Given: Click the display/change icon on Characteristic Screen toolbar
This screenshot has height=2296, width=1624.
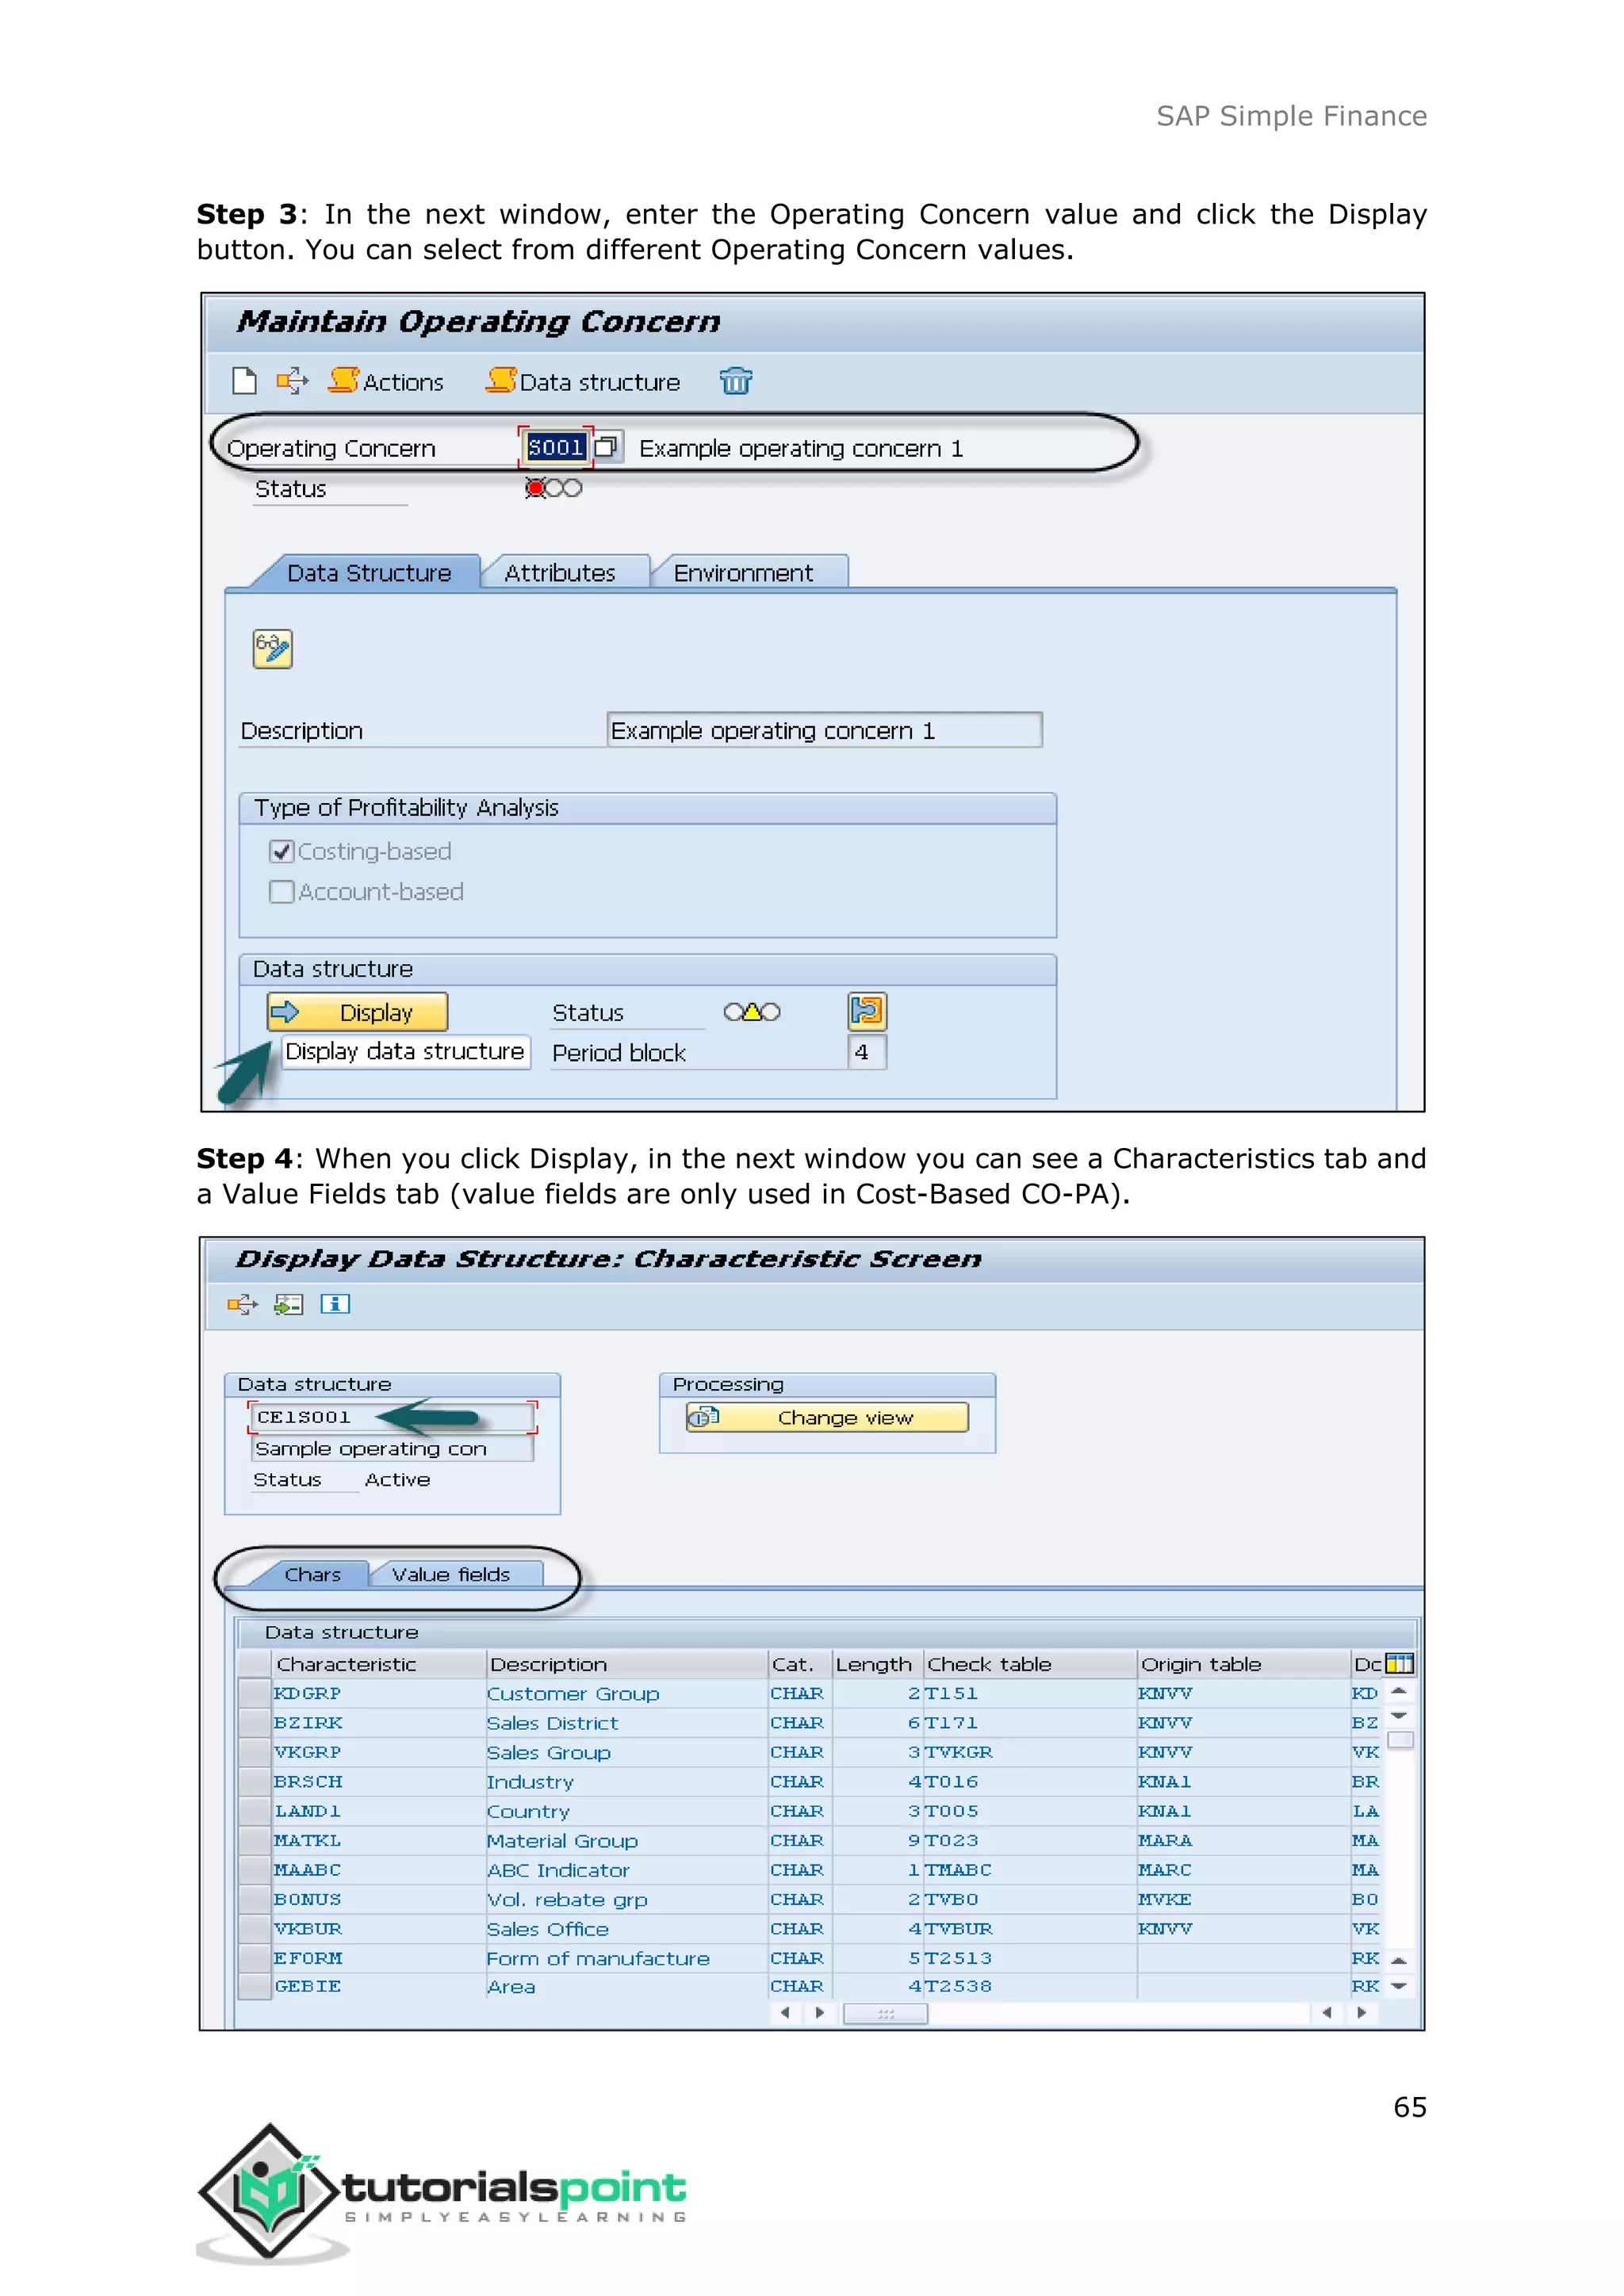Looking at the screenshot, I should (x=242, y=1304).
